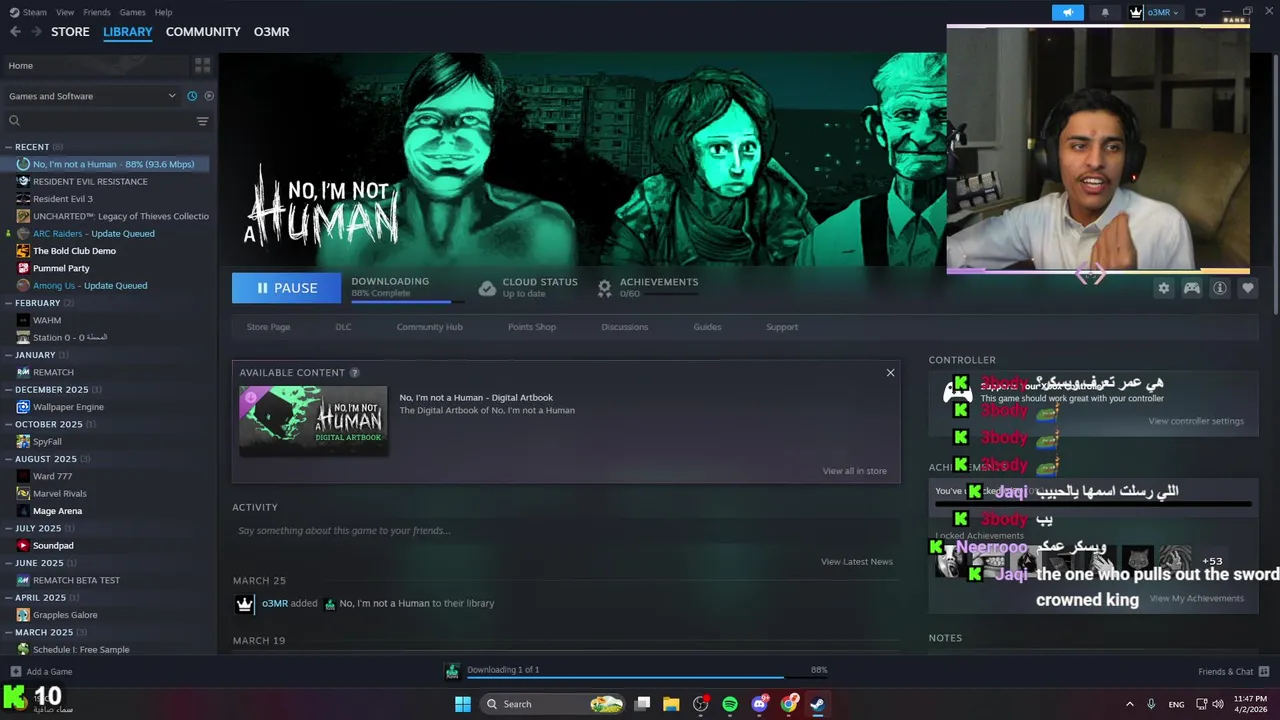Switch to the COMMUNITY tab
This screenshot has width=1280, height=720.
tap(203, 32)
